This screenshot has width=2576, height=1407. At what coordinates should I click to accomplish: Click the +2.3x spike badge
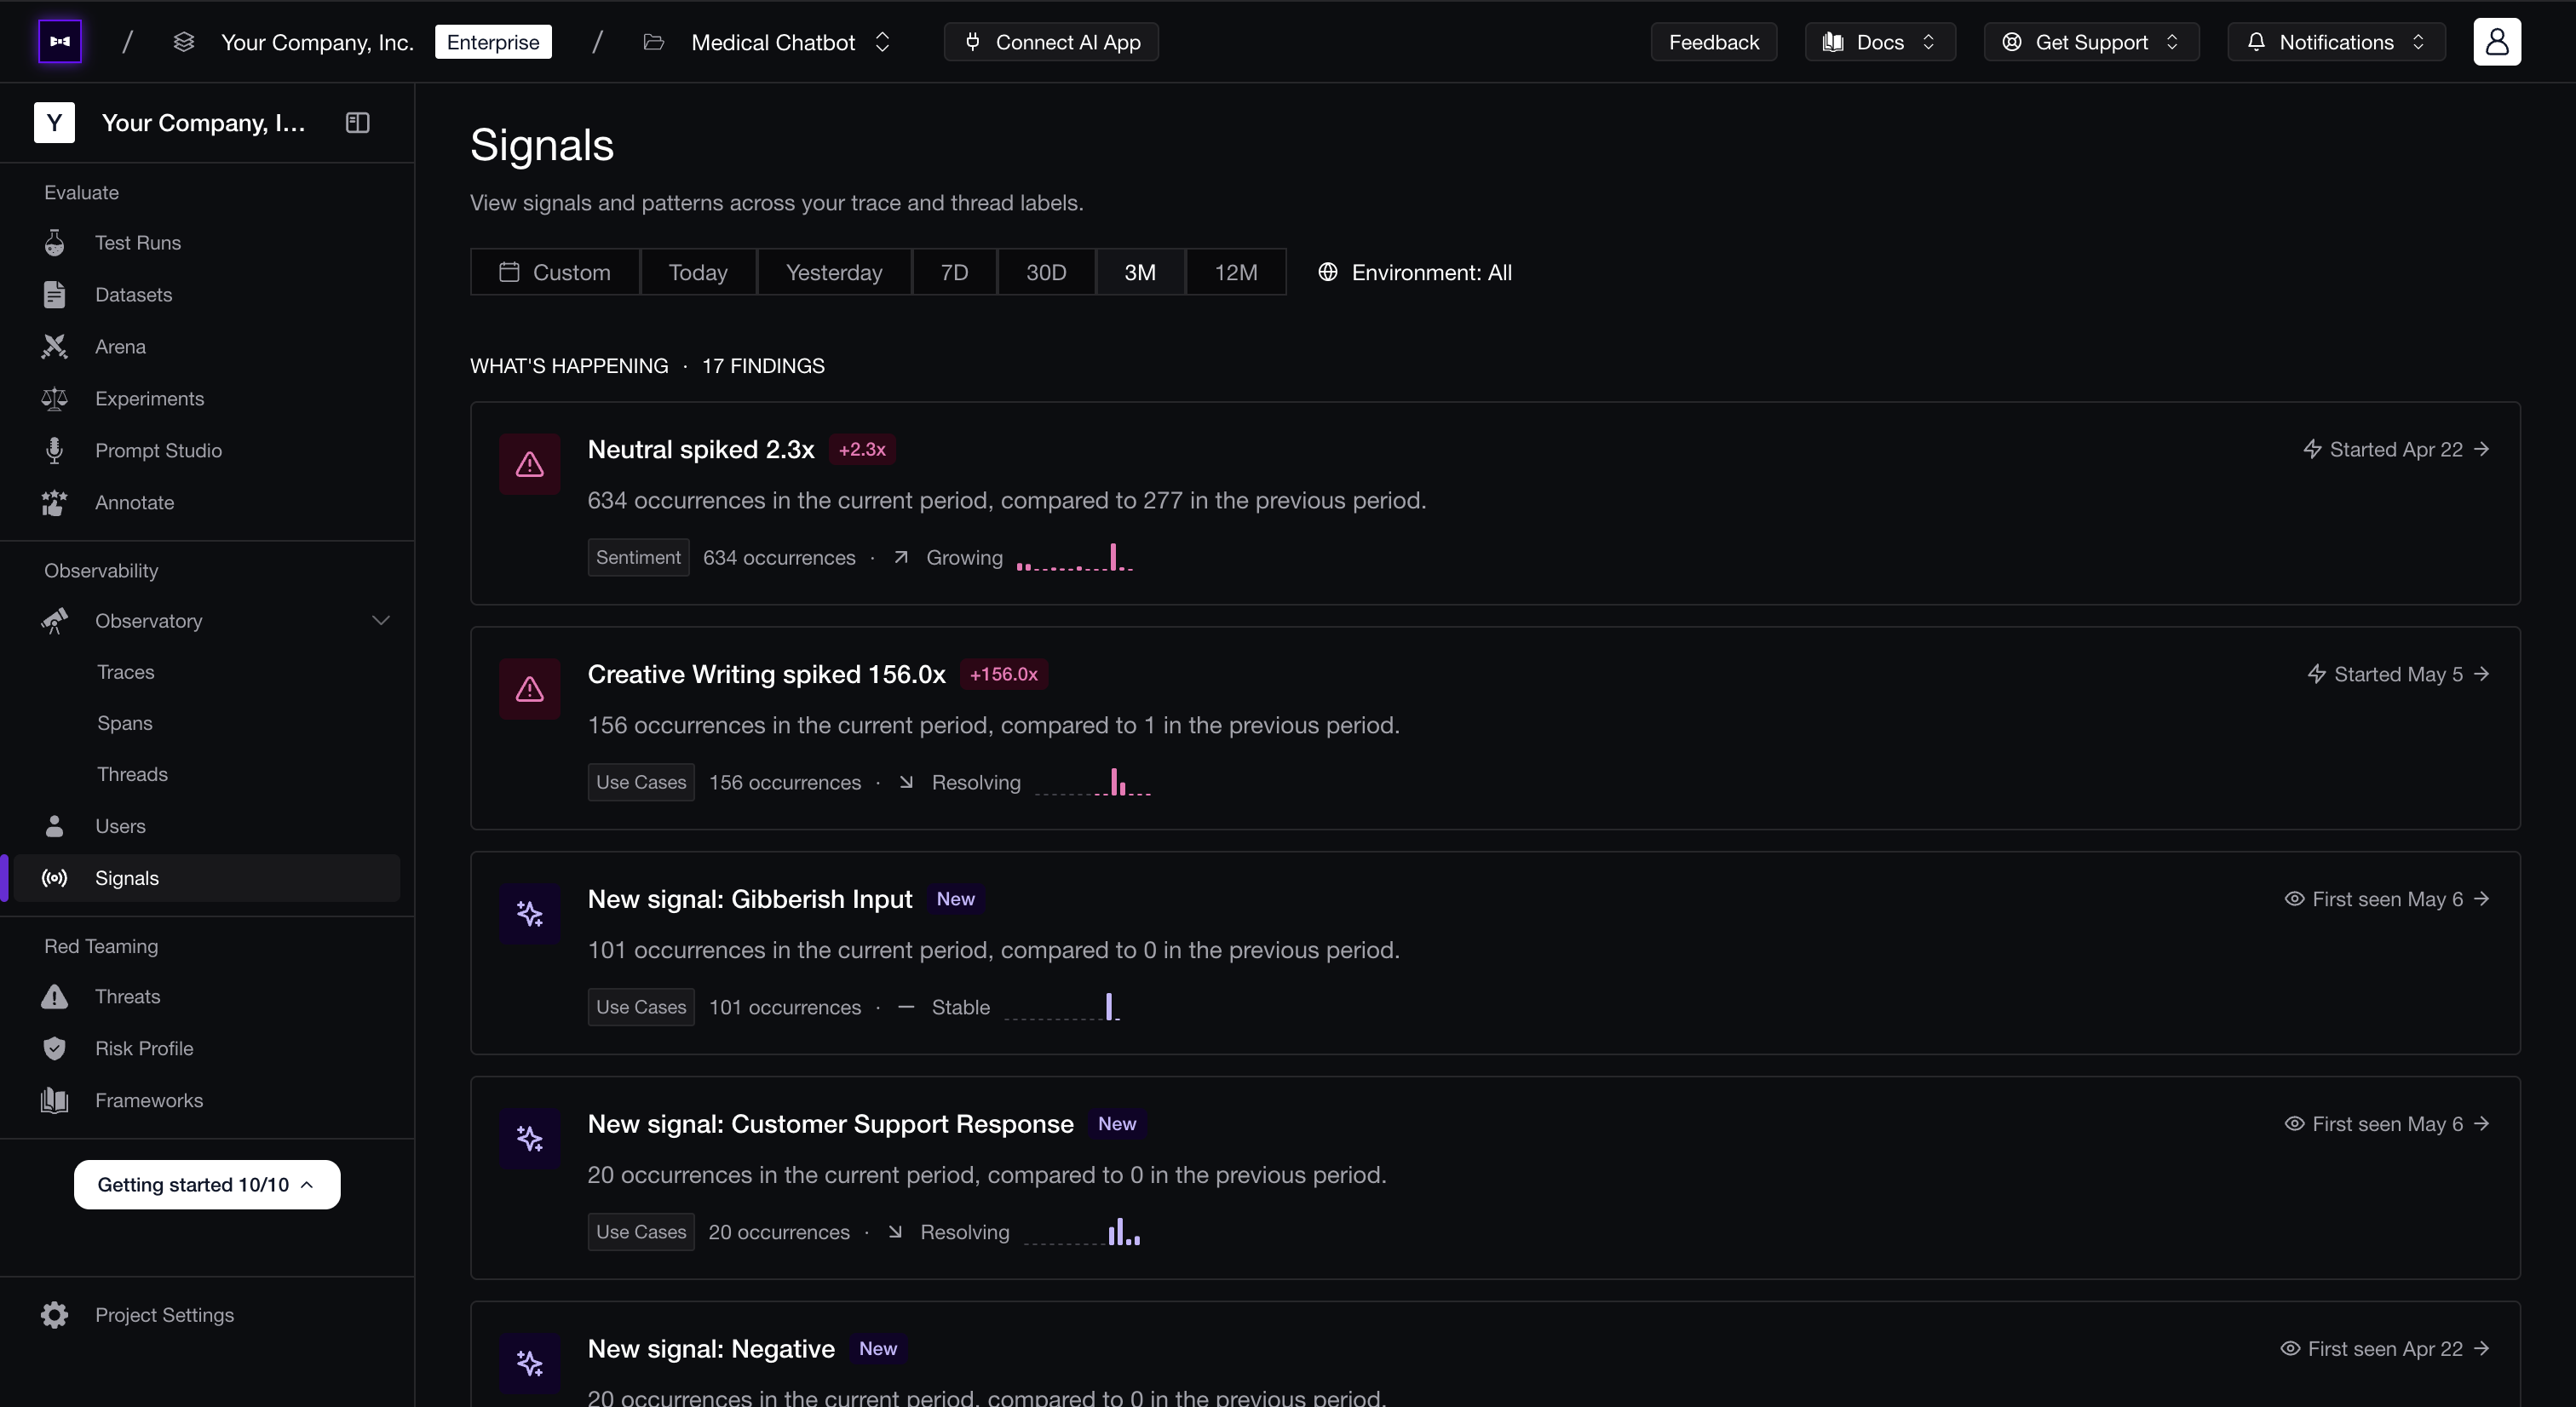(x=862, y=450)
